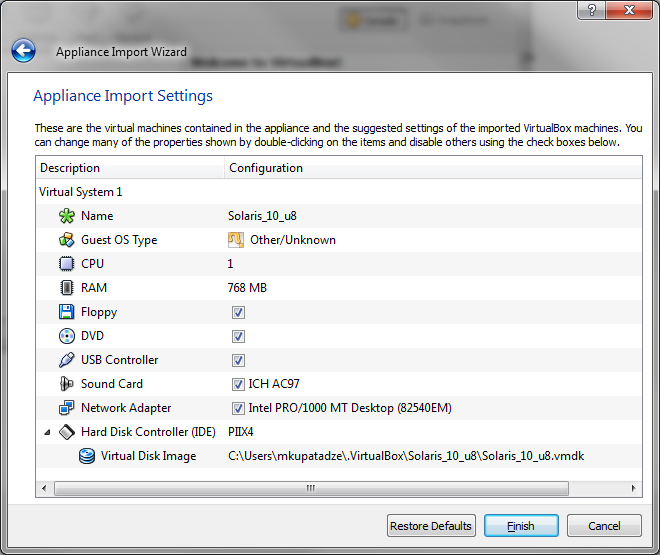The height and width of the screenshot is (555, 660).
Task: Click the RAM memory icon
Action: (x=67, y=288)
